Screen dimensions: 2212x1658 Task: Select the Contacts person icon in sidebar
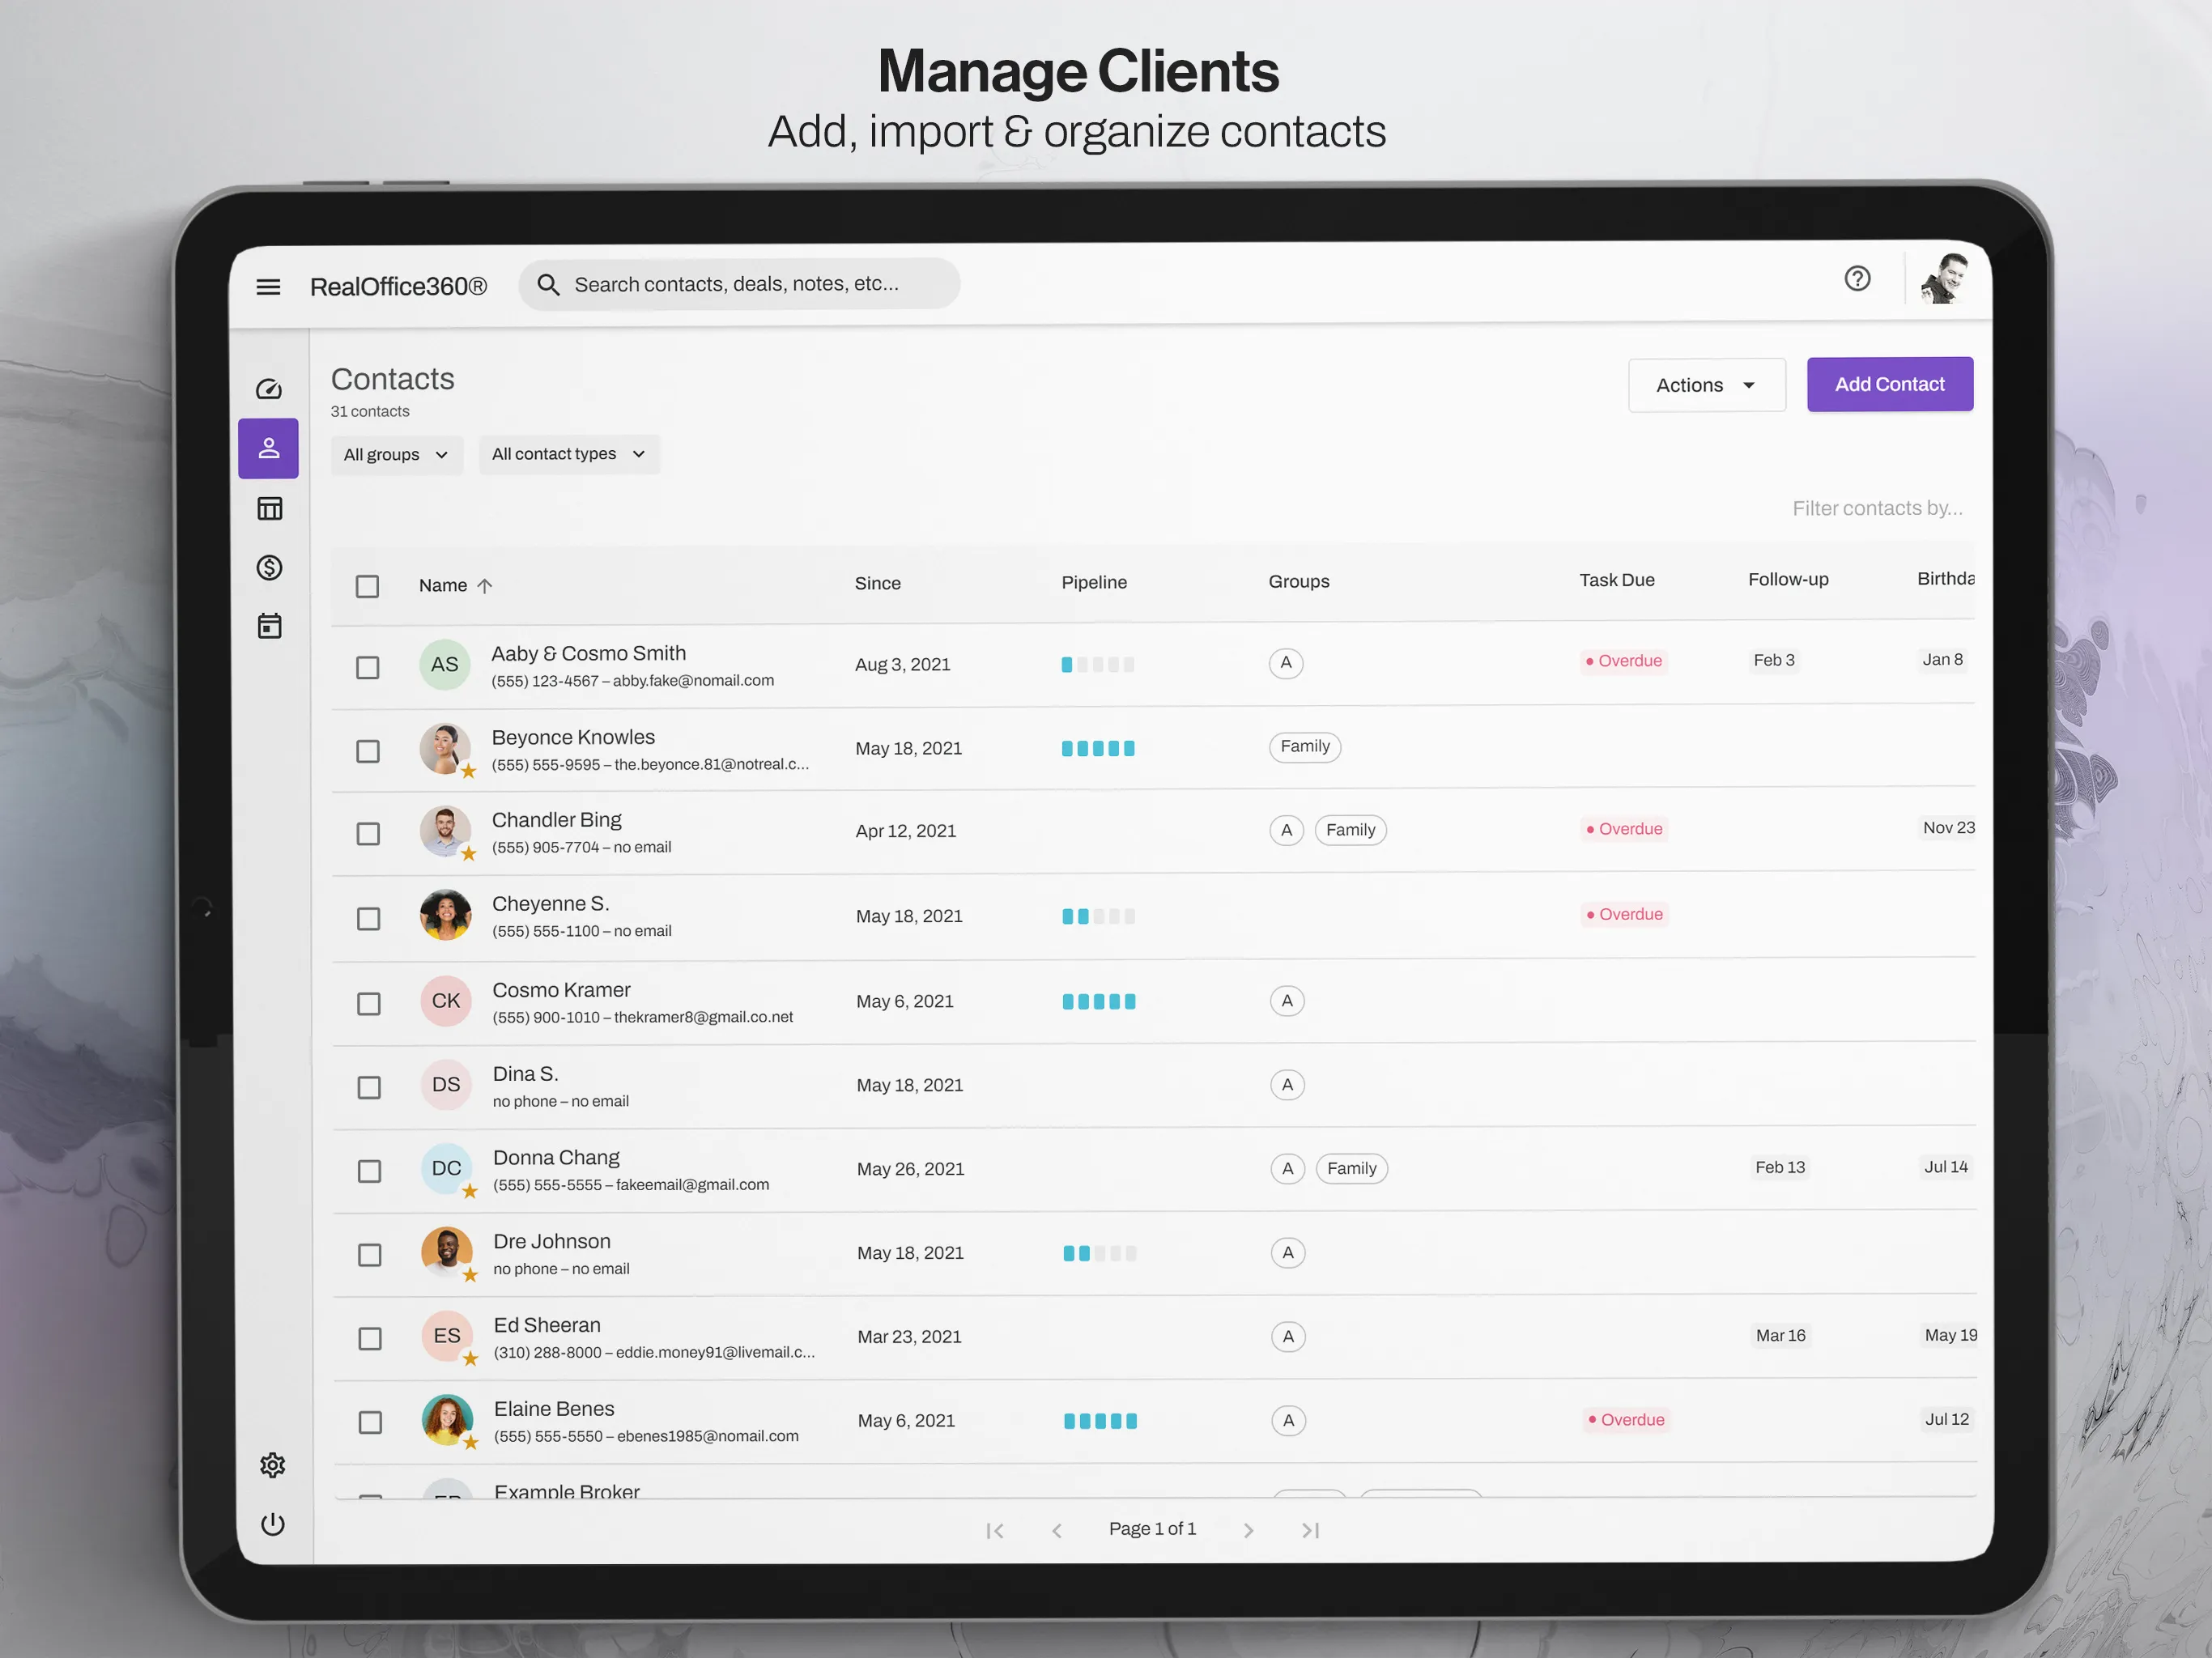[269, 448]
